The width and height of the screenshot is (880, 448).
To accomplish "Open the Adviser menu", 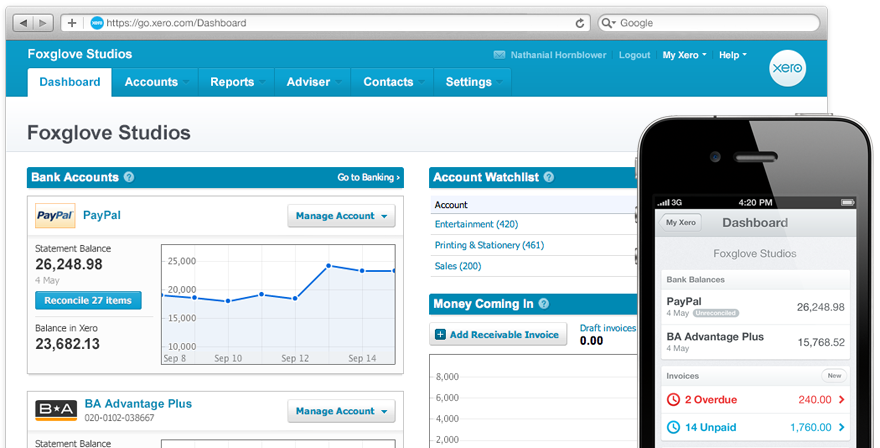I will pos(313,82).
